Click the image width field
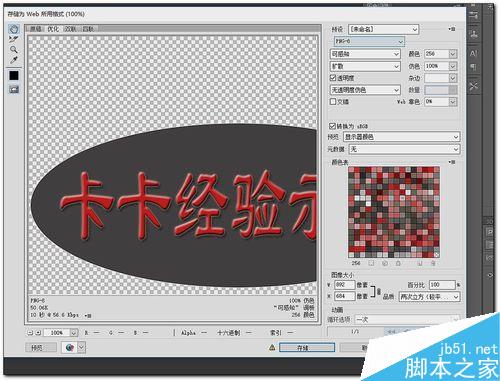This screenshot has height=381, width=500. point(345,285)
